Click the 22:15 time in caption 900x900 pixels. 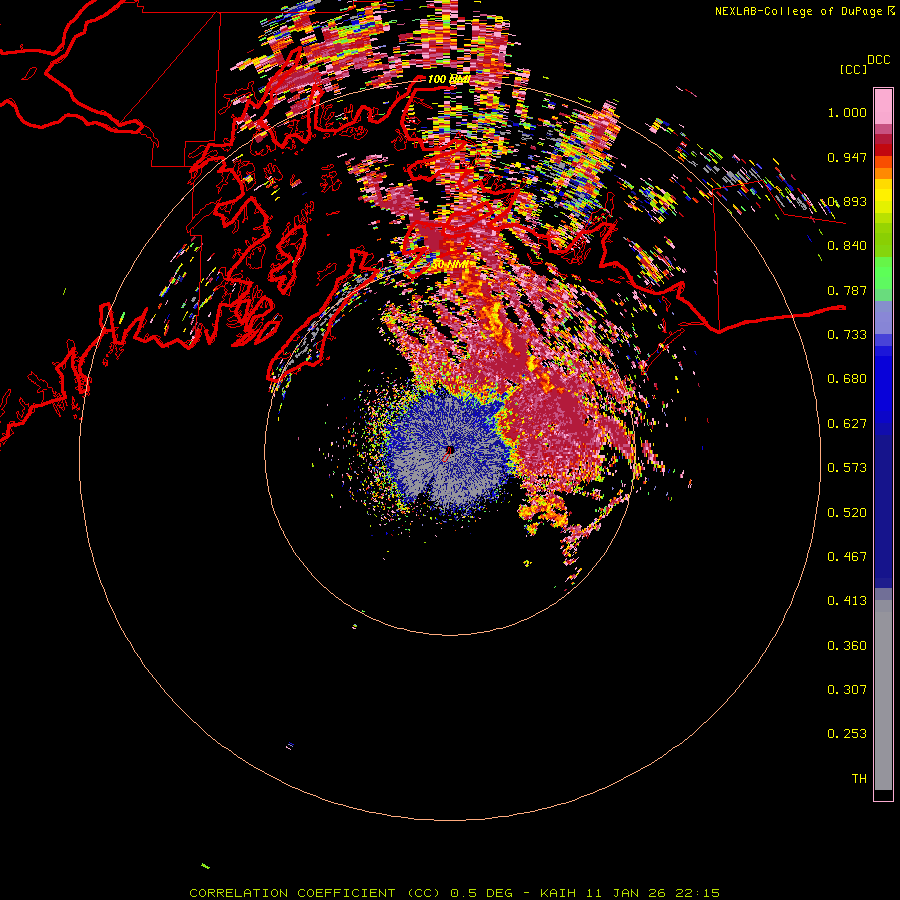(x=697, y=893)
